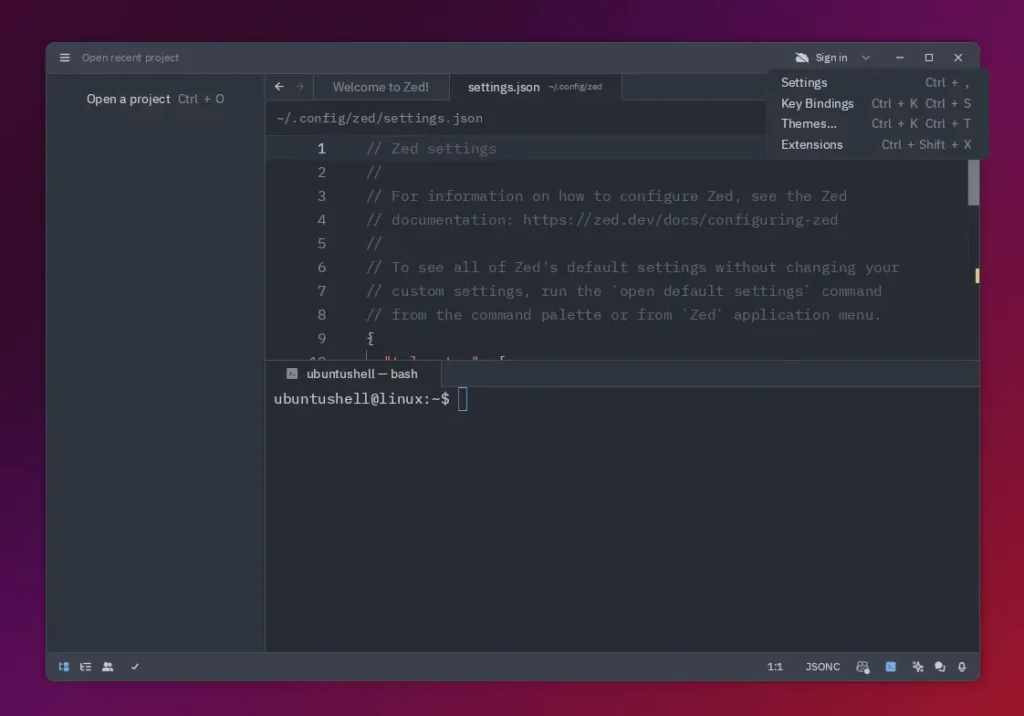Switch to the Welcome to Zed! tab

click(380, 87)
